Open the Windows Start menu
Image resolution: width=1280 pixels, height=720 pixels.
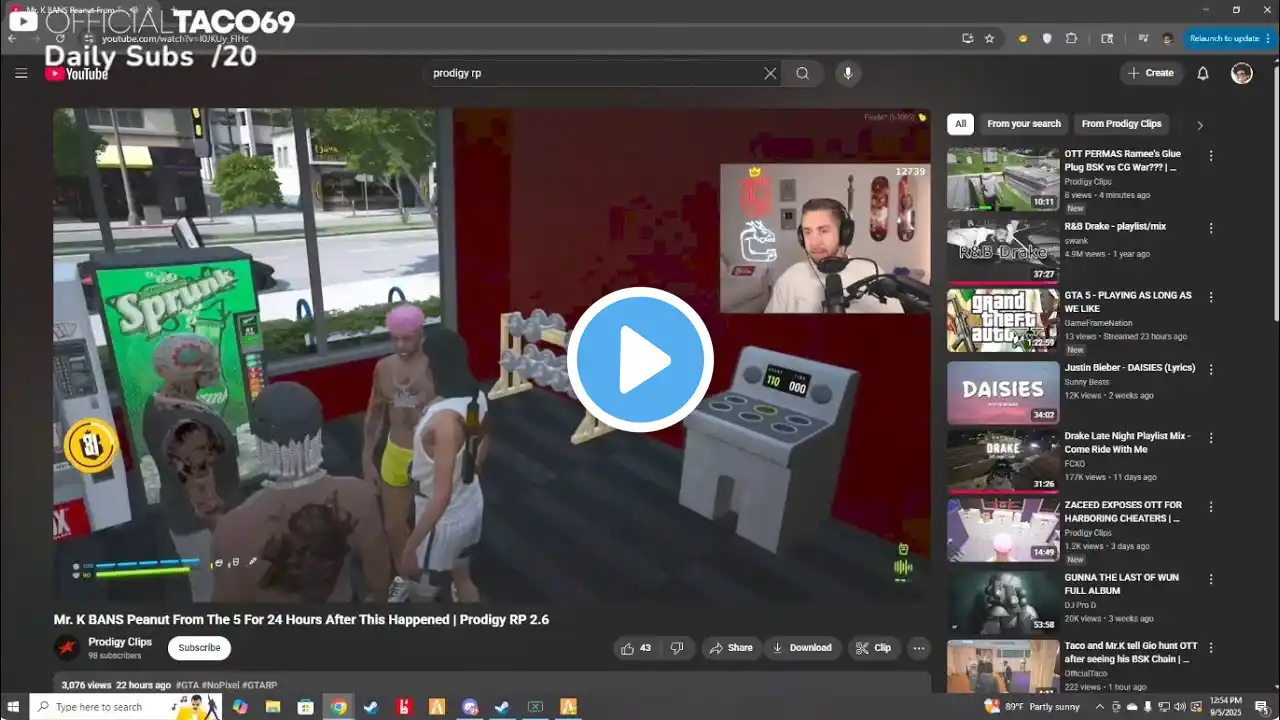pyautogui.click(x=14, y=707)
